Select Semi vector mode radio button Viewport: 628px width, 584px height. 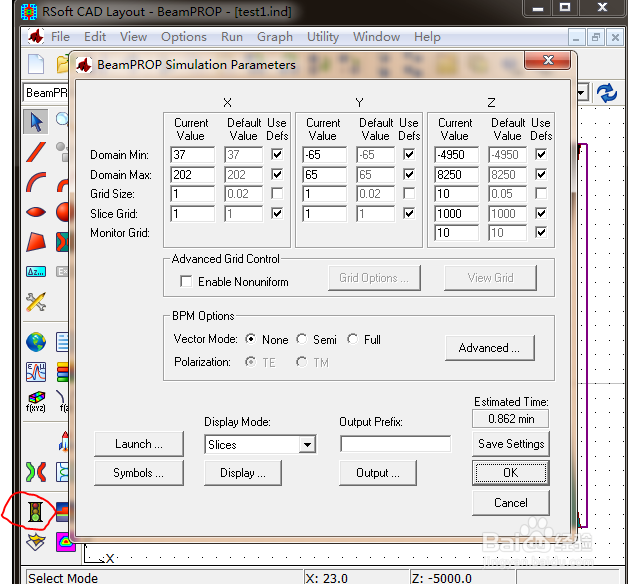[x=302, y=339]
